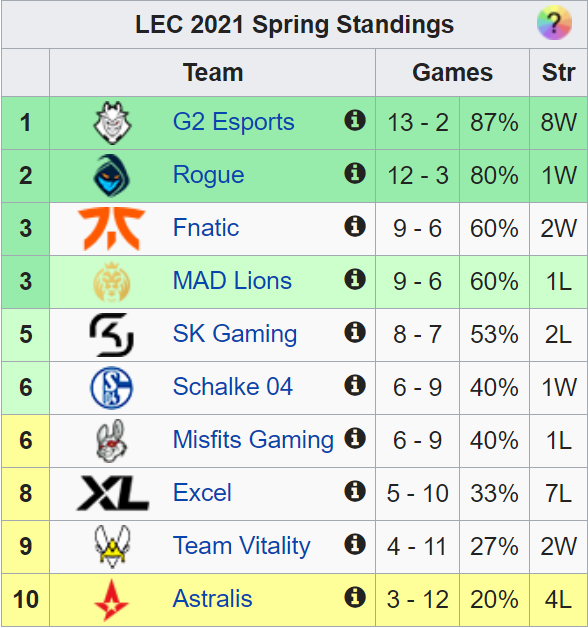Open the Schalke 04 info icon

pos(355,385)
